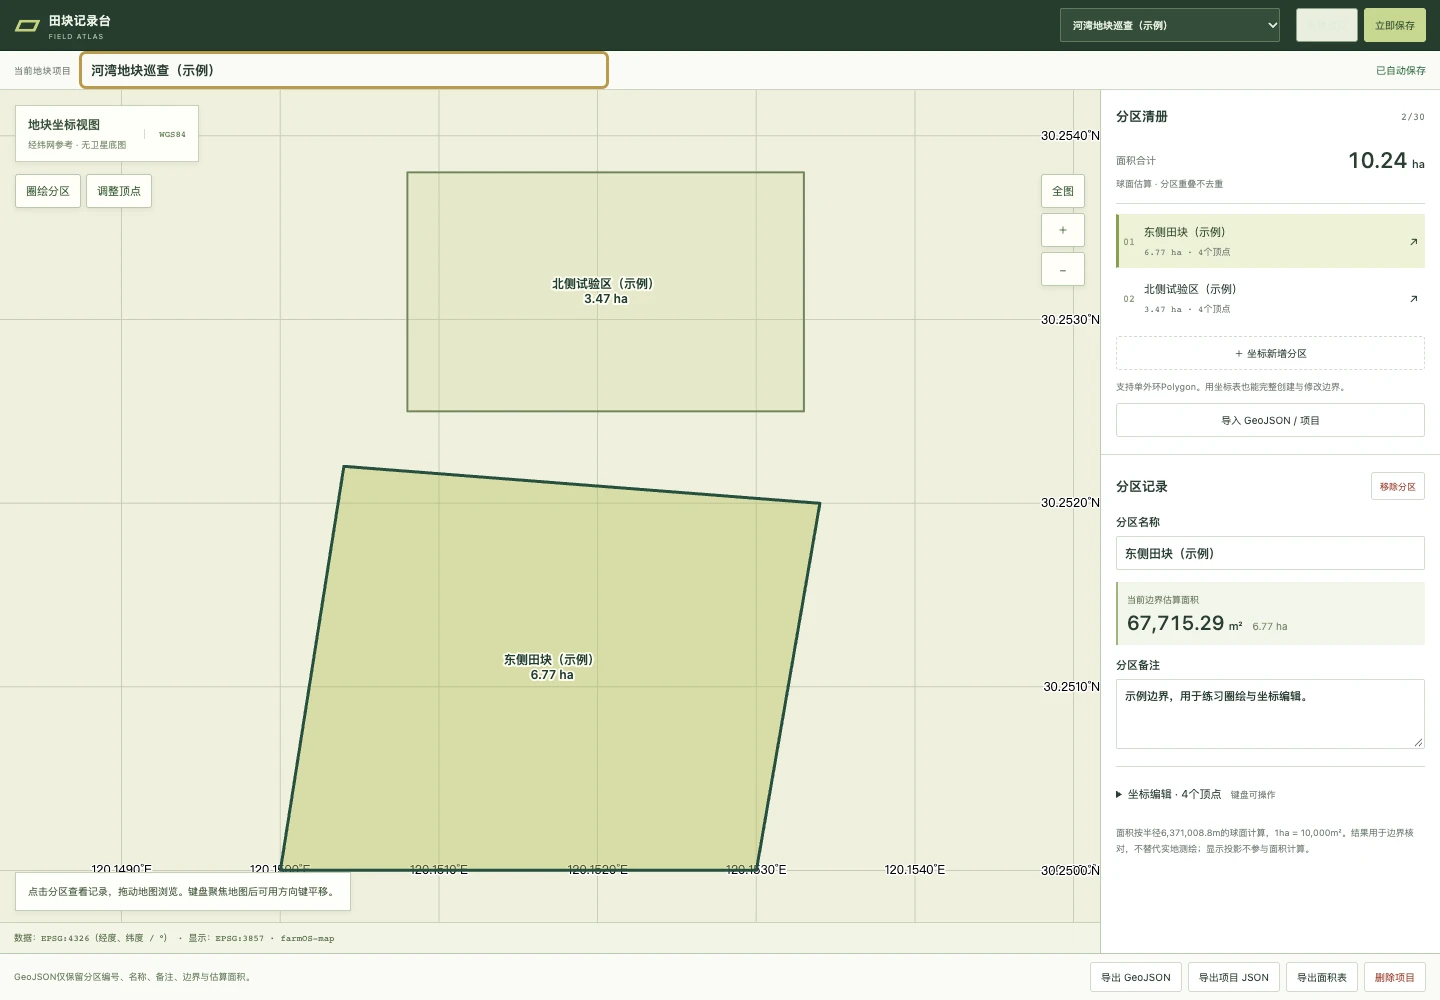The height and width of the screenshot is (1000, 1440).
Task: Click the 导出 GeoJSON button
Action: point(1135,977)
